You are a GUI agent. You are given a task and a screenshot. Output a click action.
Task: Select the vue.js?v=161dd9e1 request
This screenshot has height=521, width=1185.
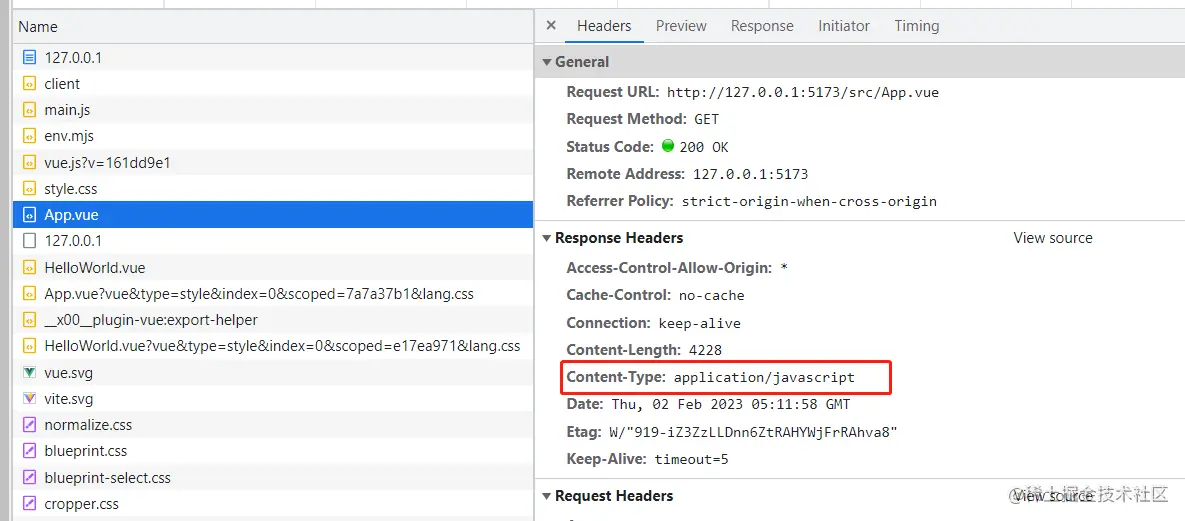pyautogui.click(x=273, y=163)
